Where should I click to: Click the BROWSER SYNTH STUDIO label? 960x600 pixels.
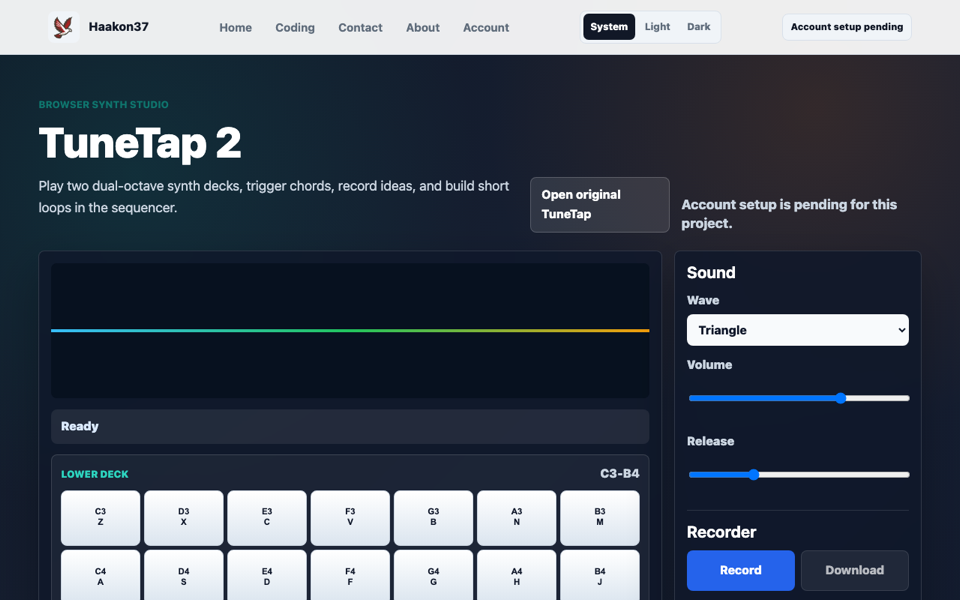coord(103,105)
